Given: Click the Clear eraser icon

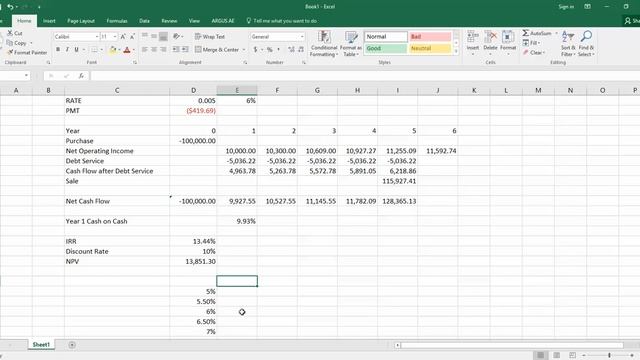Looking at the screenshot, I should pyautogui.click(x=526, y=52).
